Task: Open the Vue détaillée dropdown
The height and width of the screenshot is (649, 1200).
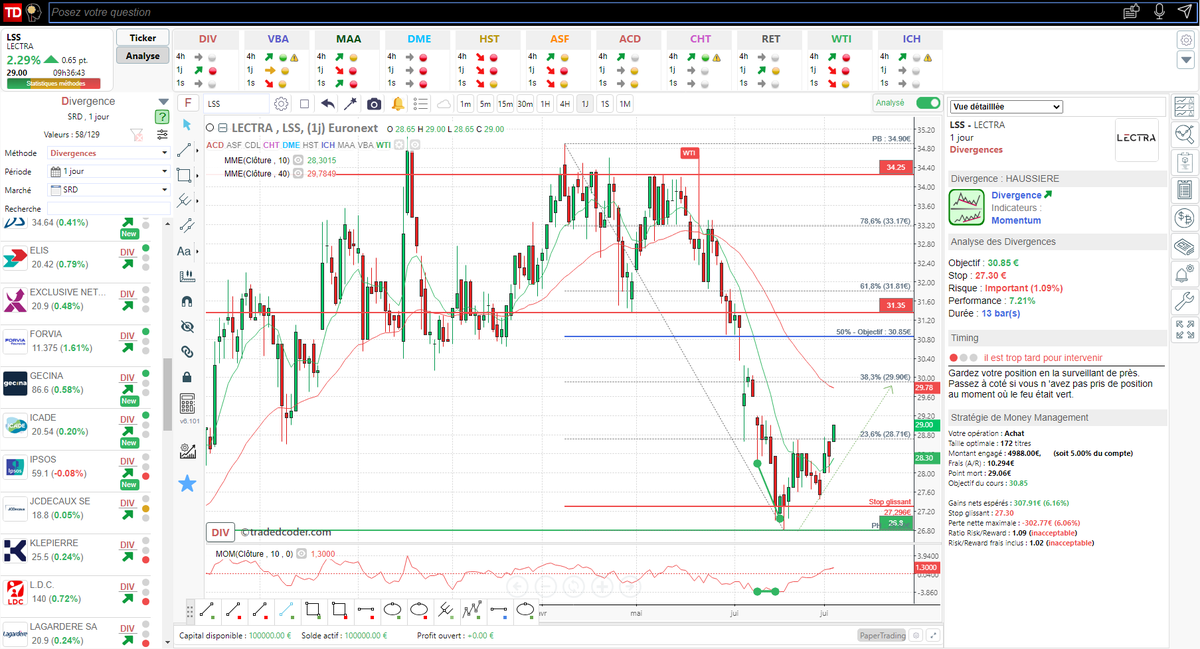Action: [x=1006, y=106]
